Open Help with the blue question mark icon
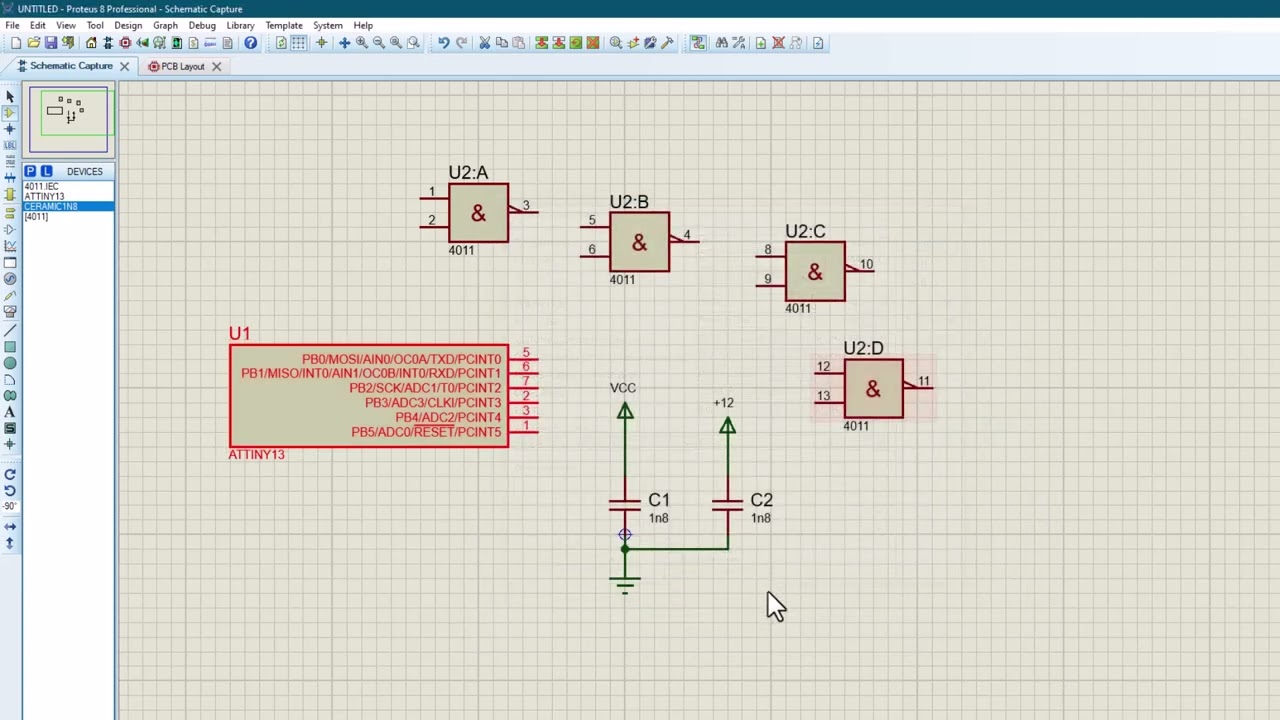 pyautogui.click(x=250, y=43)
